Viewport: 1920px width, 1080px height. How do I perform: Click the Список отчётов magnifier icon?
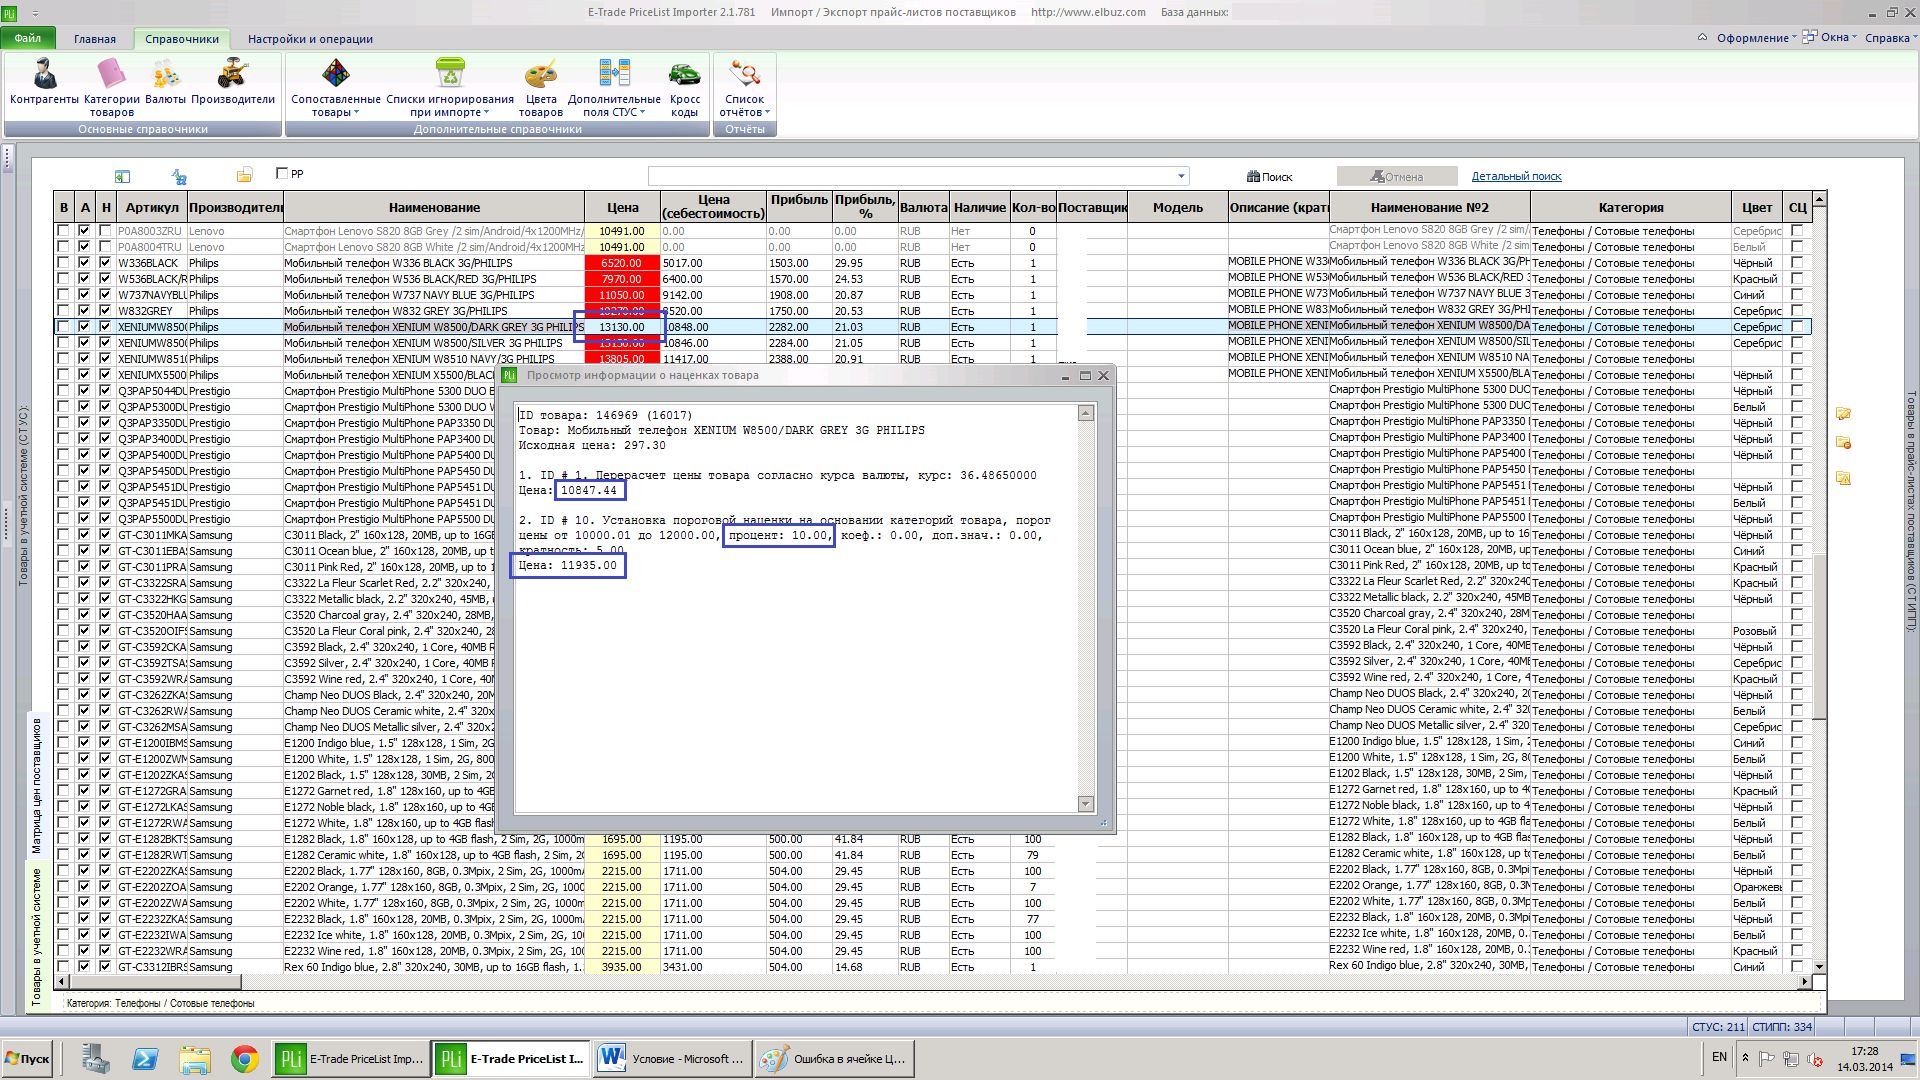tap(744, 73)
